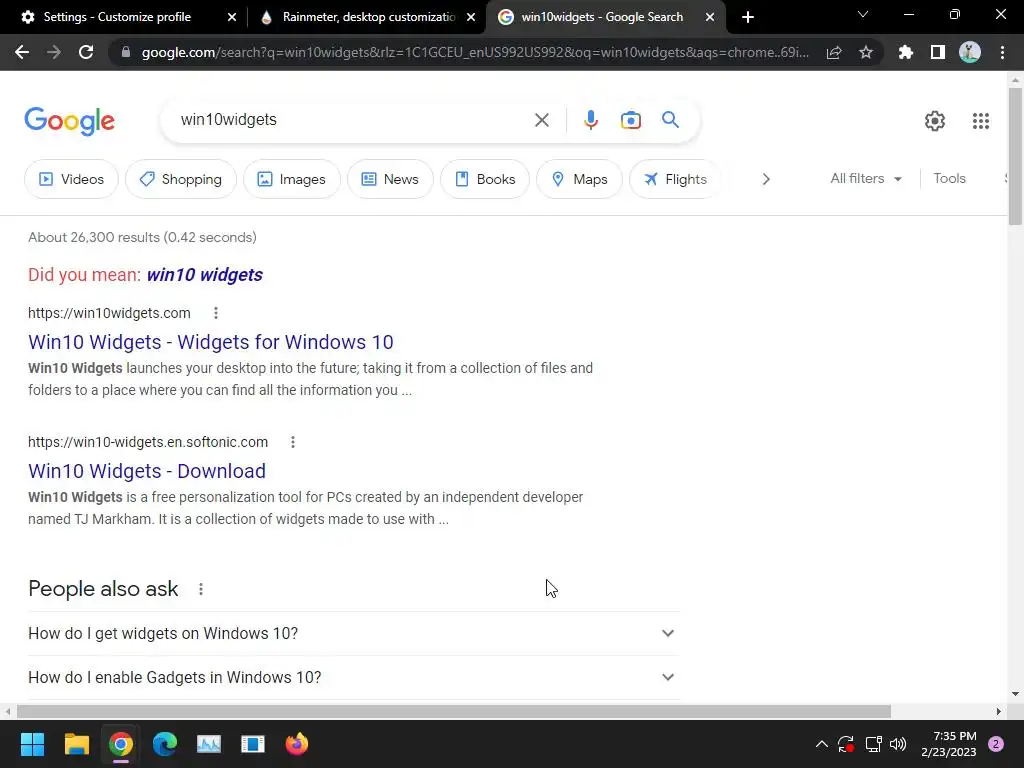Open the notification center badge

pos(996,744)
